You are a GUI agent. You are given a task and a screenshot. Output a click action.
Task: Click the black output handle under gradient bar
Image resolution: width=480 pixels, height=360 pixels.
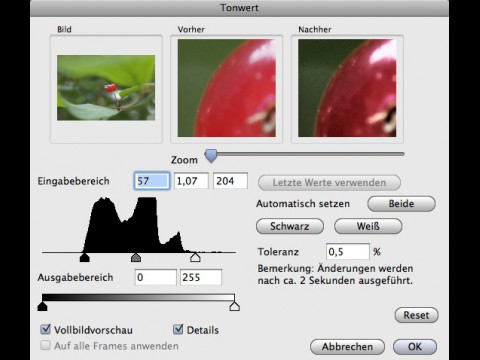pyautogui.click(x=42, y=307)
